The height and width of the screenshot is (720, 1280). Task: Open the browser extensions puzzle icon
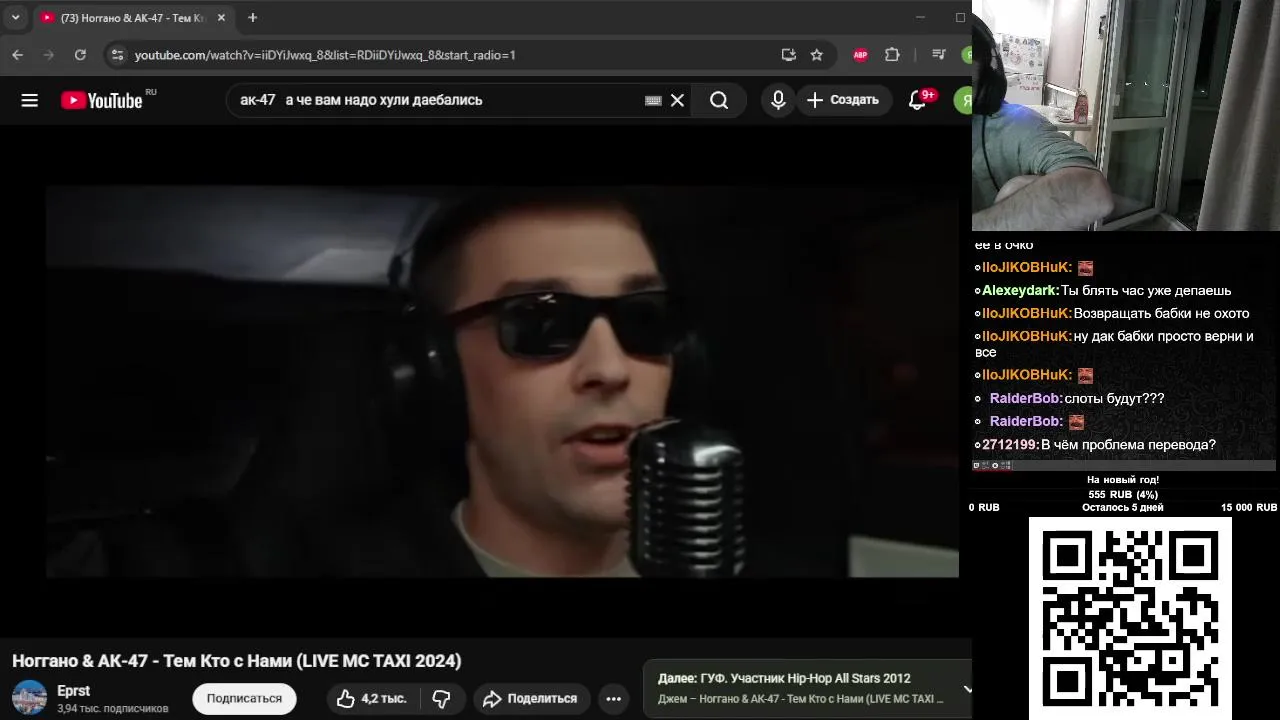[x=892, y=55]
